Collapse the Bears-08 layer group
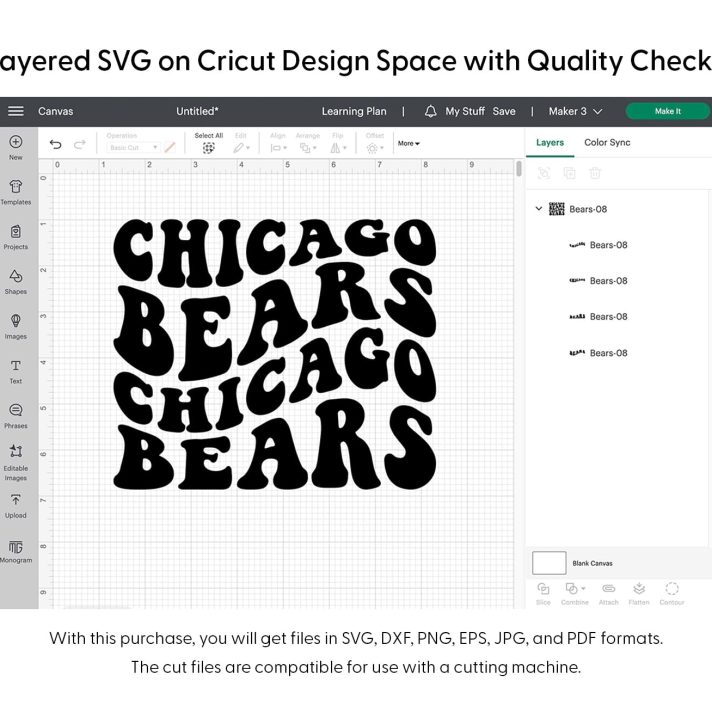This screenshot has height=712, width=712. [x=539, y=209]
